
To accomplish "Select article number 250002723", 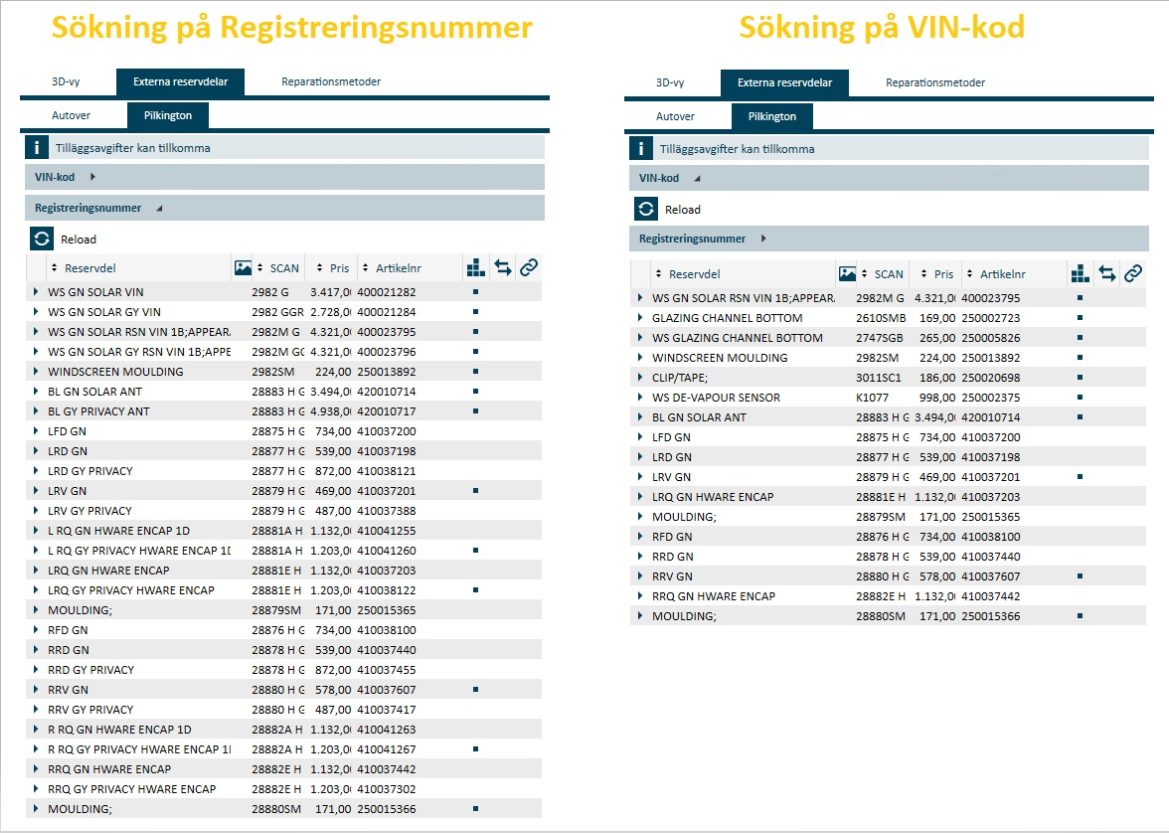I will coord(991,318).
